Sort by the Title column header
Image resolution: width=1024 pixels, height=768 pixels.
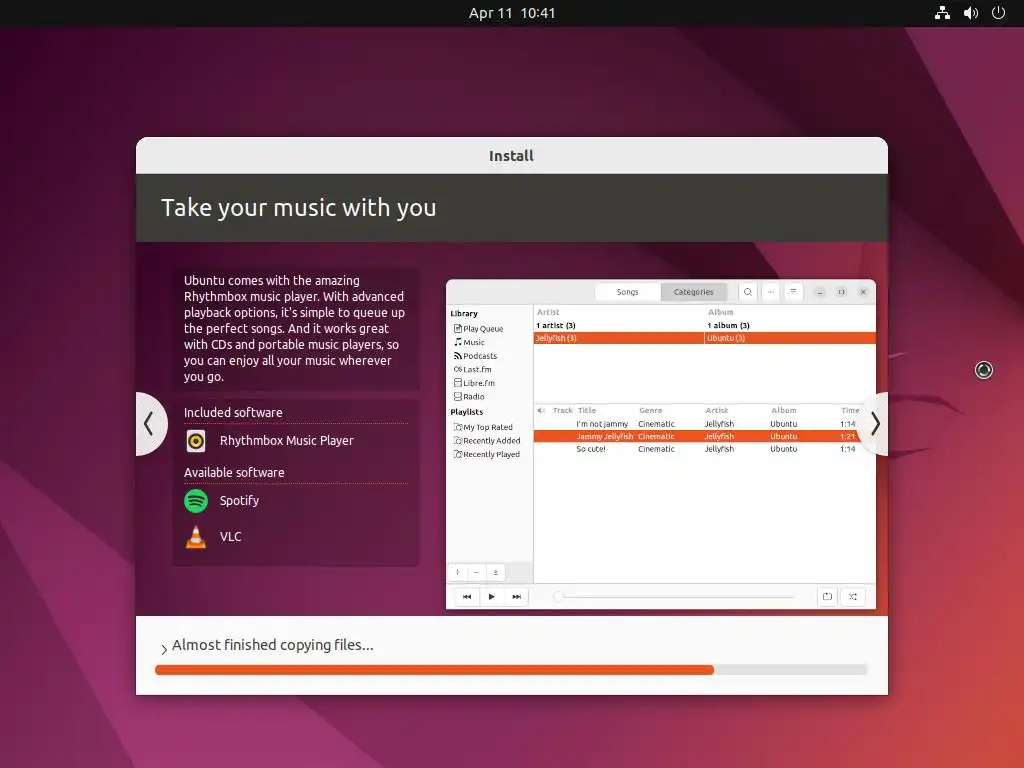(x=587, y=411)
